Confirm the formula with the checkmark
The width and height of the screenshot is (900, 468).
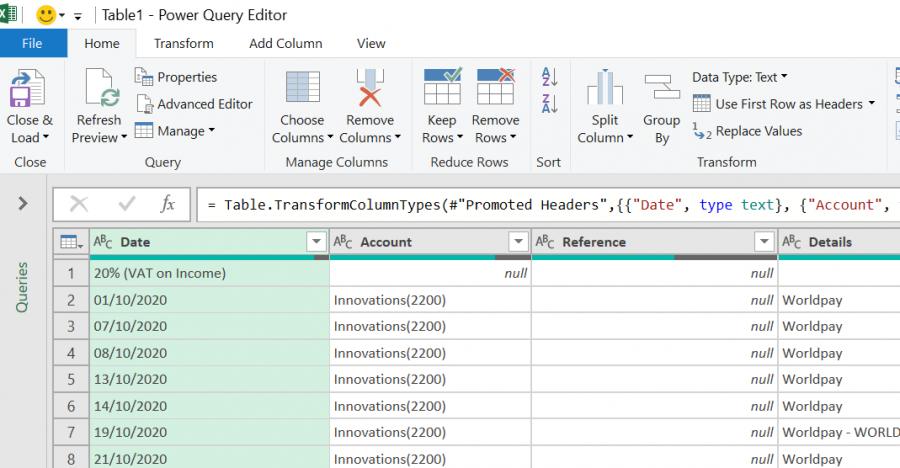click(126, 203)
